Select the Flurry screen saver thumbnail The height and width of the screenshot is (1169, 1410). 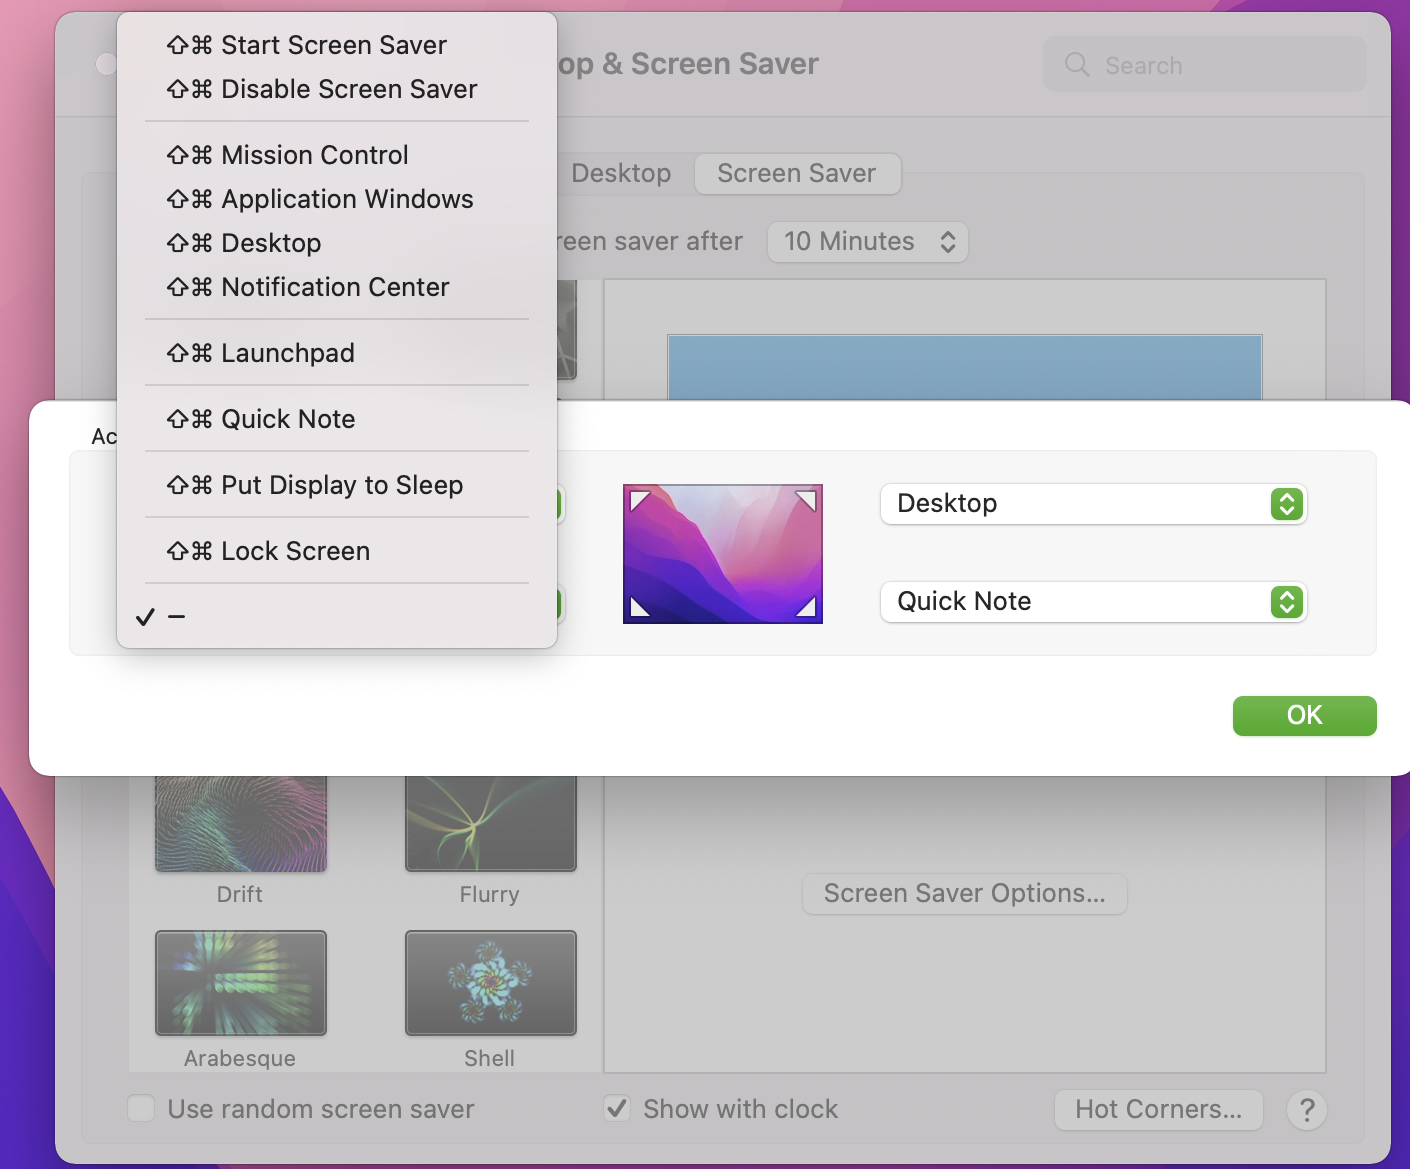491,824
